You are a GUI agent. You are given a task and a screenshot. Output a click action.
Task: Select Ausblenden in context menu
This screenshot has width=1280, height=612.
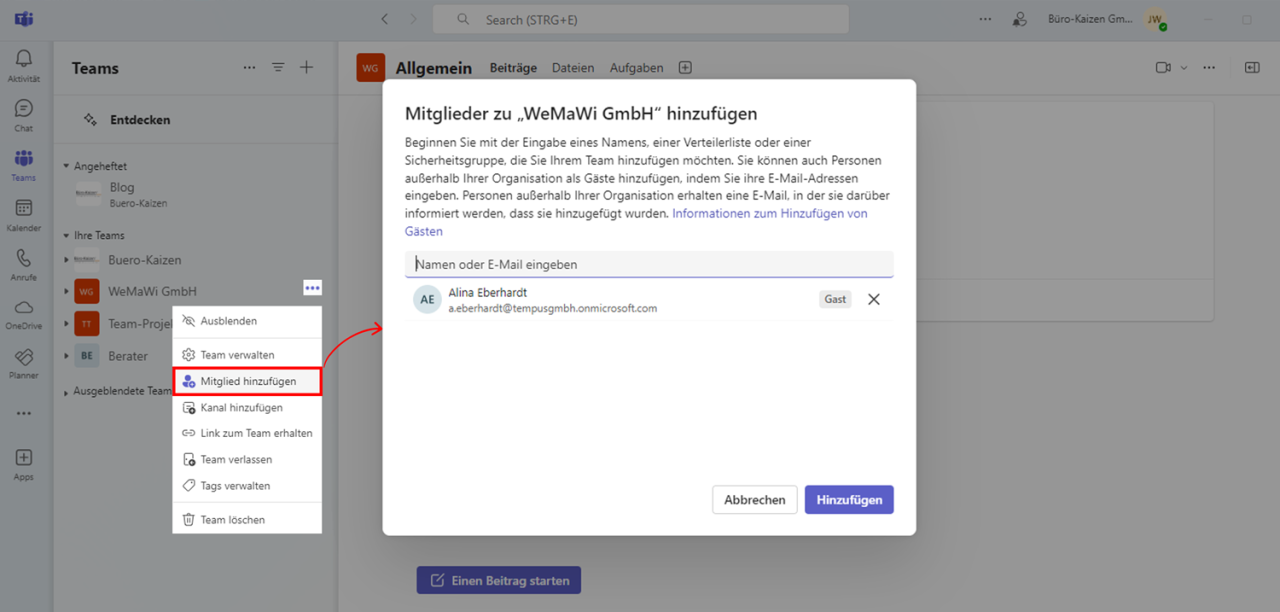tap(247, 321)
